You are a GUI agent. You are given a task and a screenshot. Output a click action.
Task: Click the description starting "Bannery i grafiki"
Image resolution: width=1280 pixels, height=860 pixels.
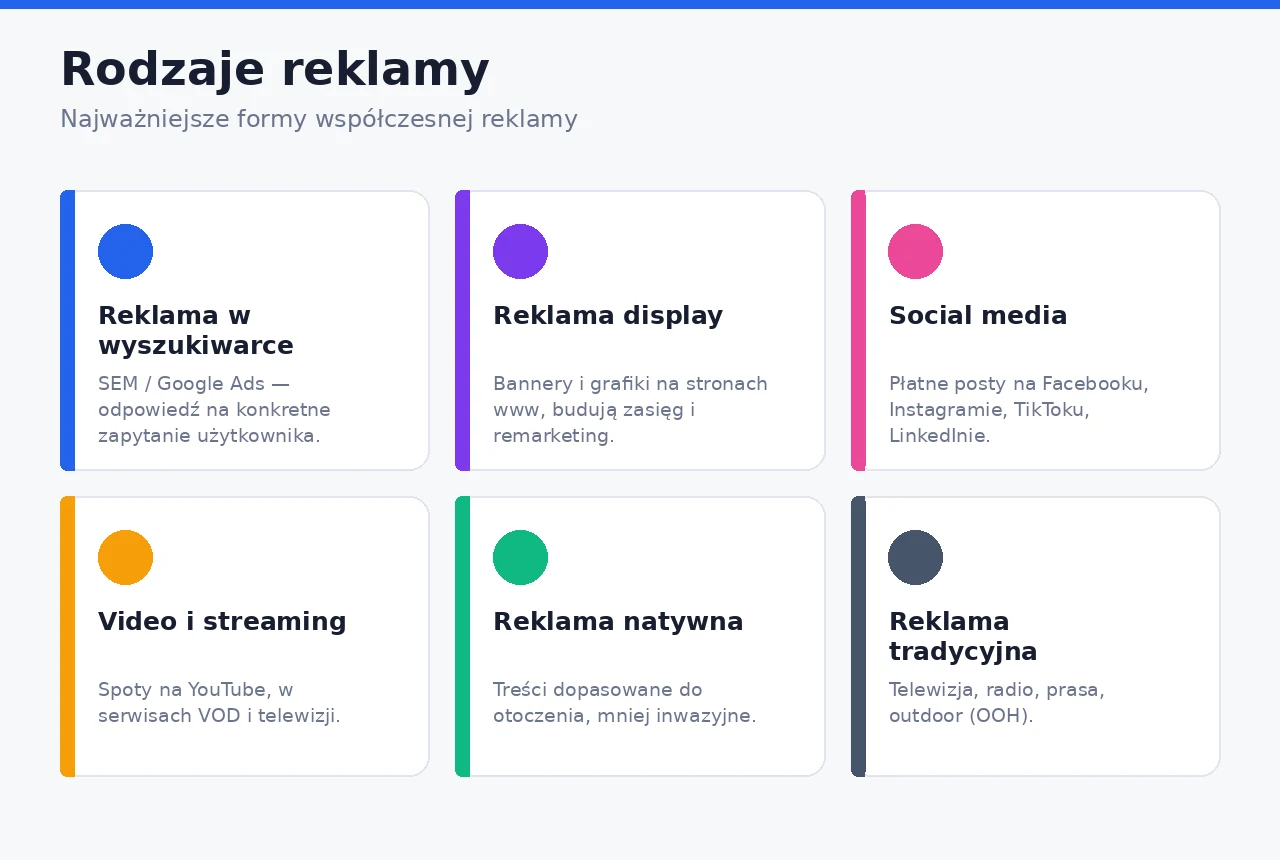(630, 410)
